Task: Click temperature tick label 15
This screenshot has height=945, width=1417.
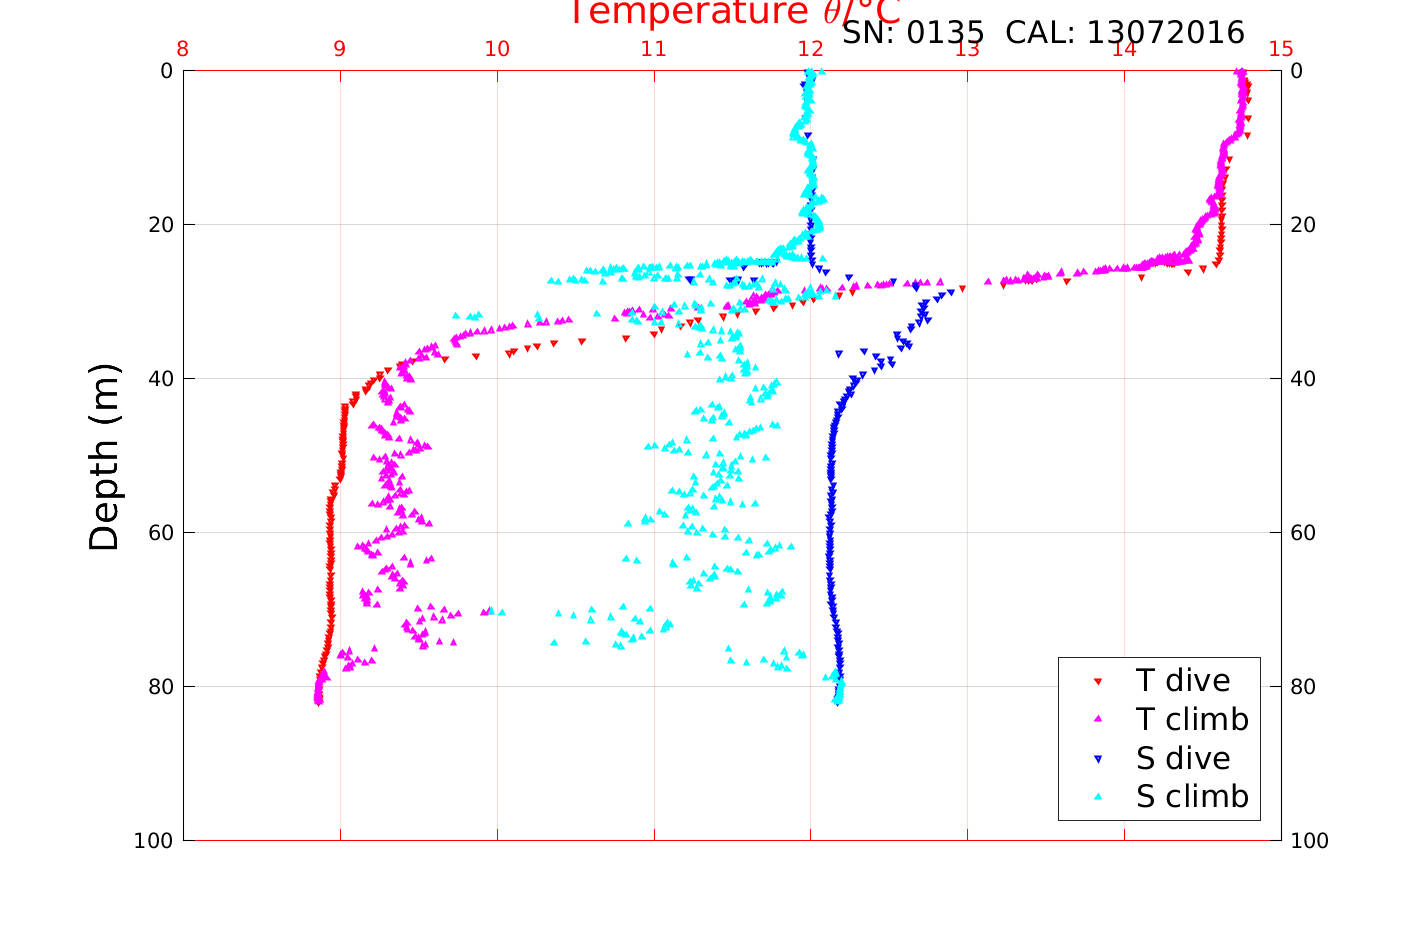Action: [x=1281, y=50]
